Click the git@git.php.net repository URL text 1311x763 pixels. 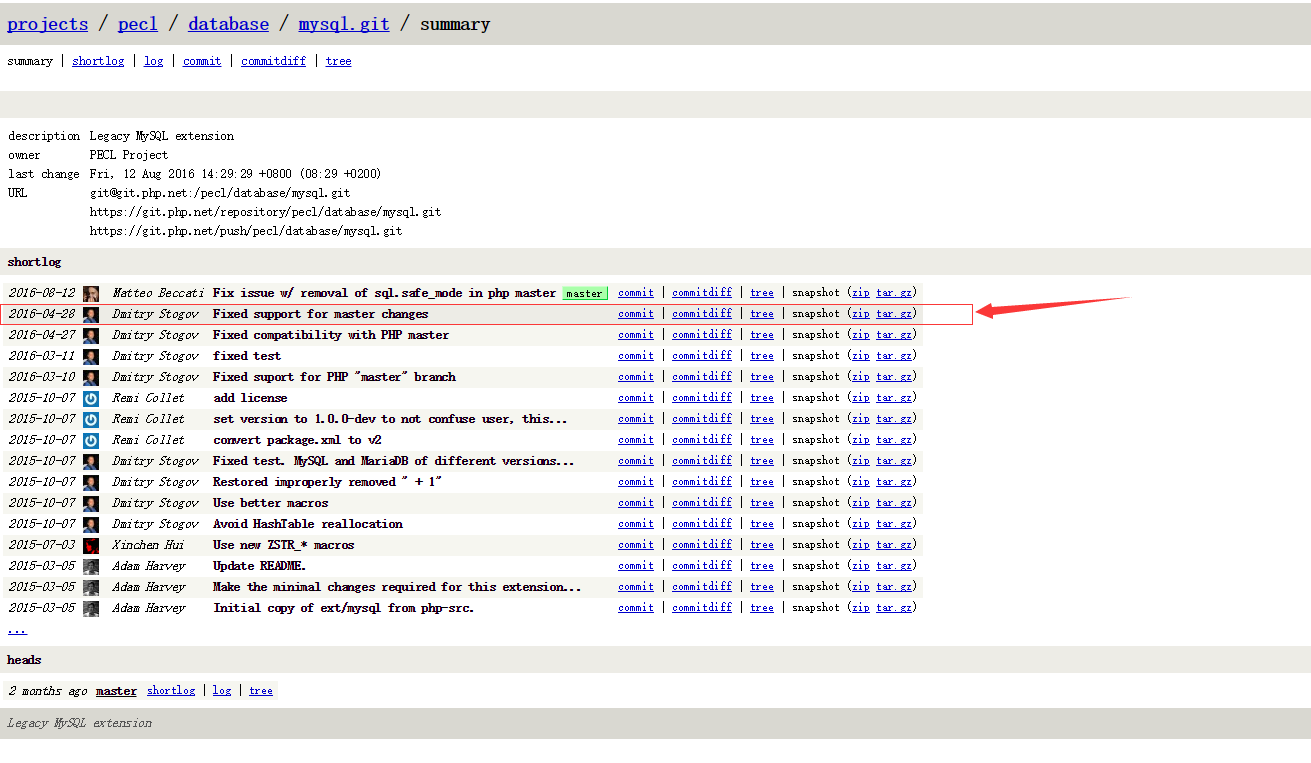click(x=220, y=193)
